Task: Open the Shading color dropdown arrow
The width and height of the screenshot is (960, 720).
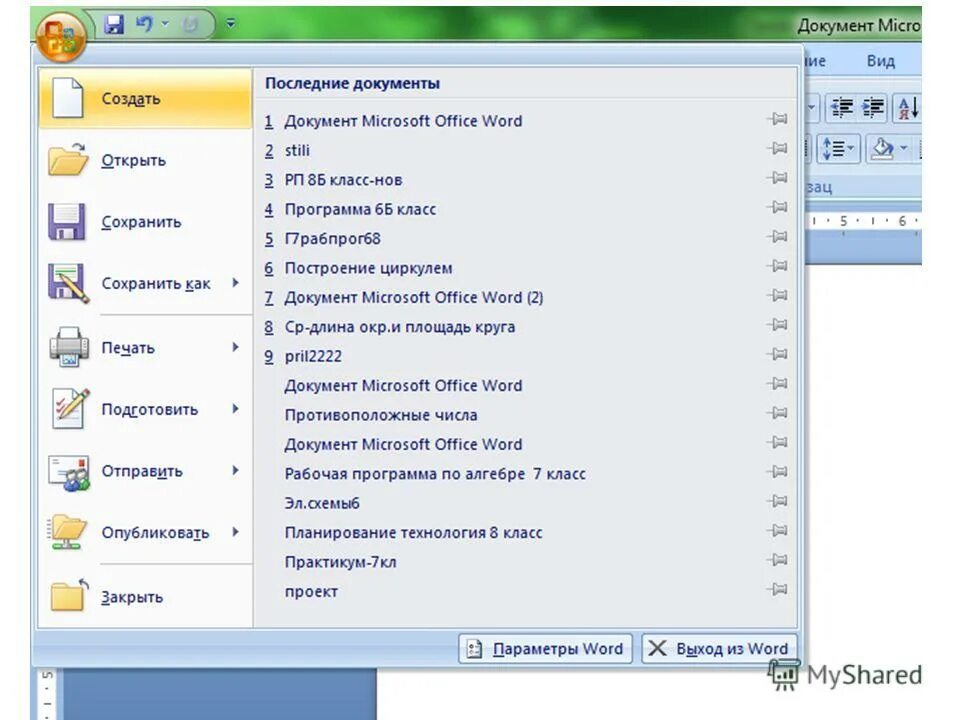Action: 903,148
